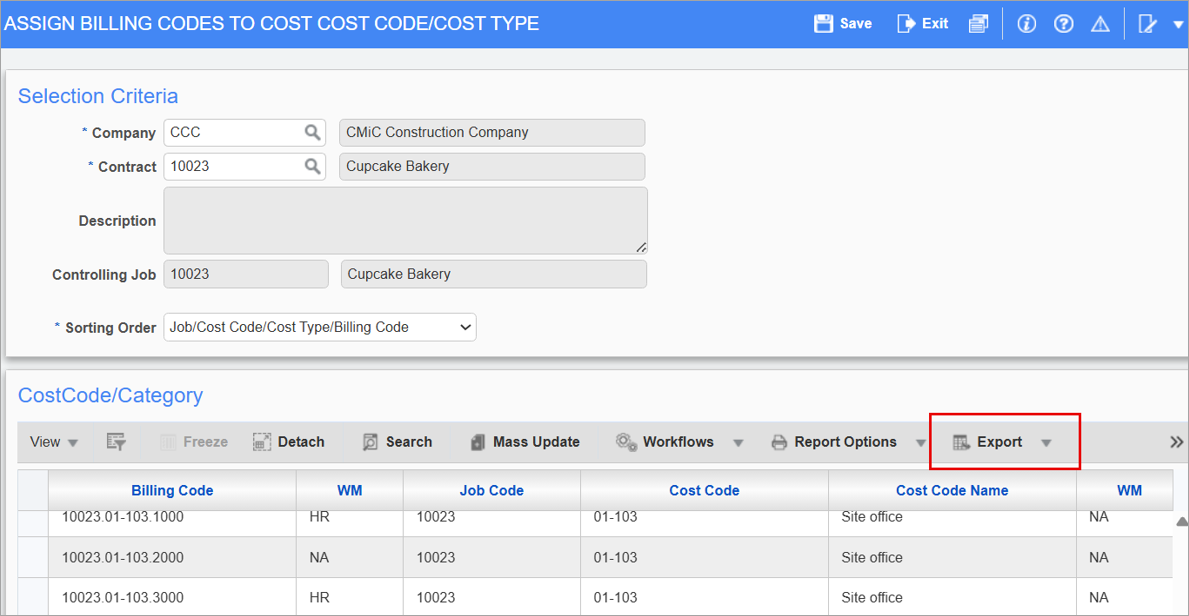Click the Company lookup magnifier icon
The height and width of the screenshot is (616, 1189).
[x=312, y=132]
